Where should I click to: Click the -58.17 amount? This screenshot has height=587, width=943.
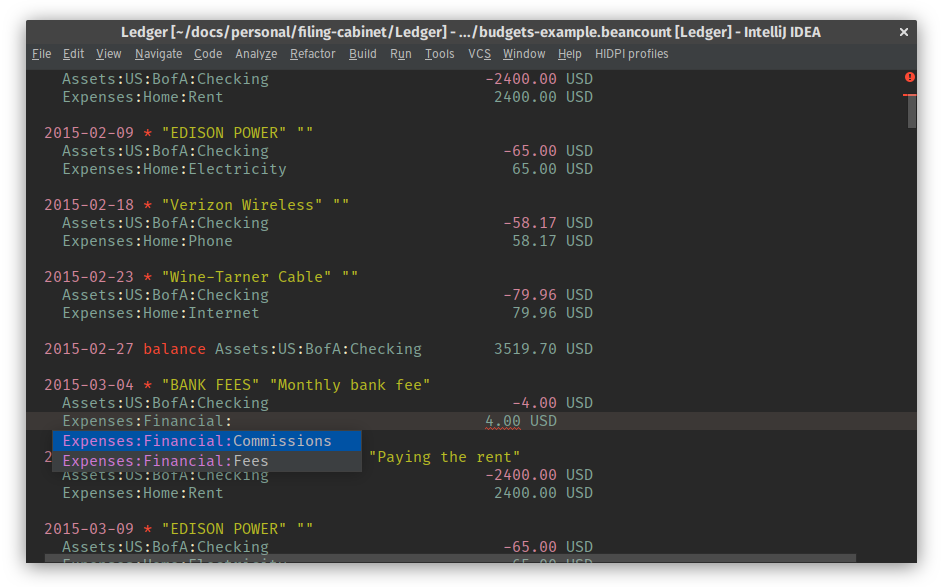[530, 223]
